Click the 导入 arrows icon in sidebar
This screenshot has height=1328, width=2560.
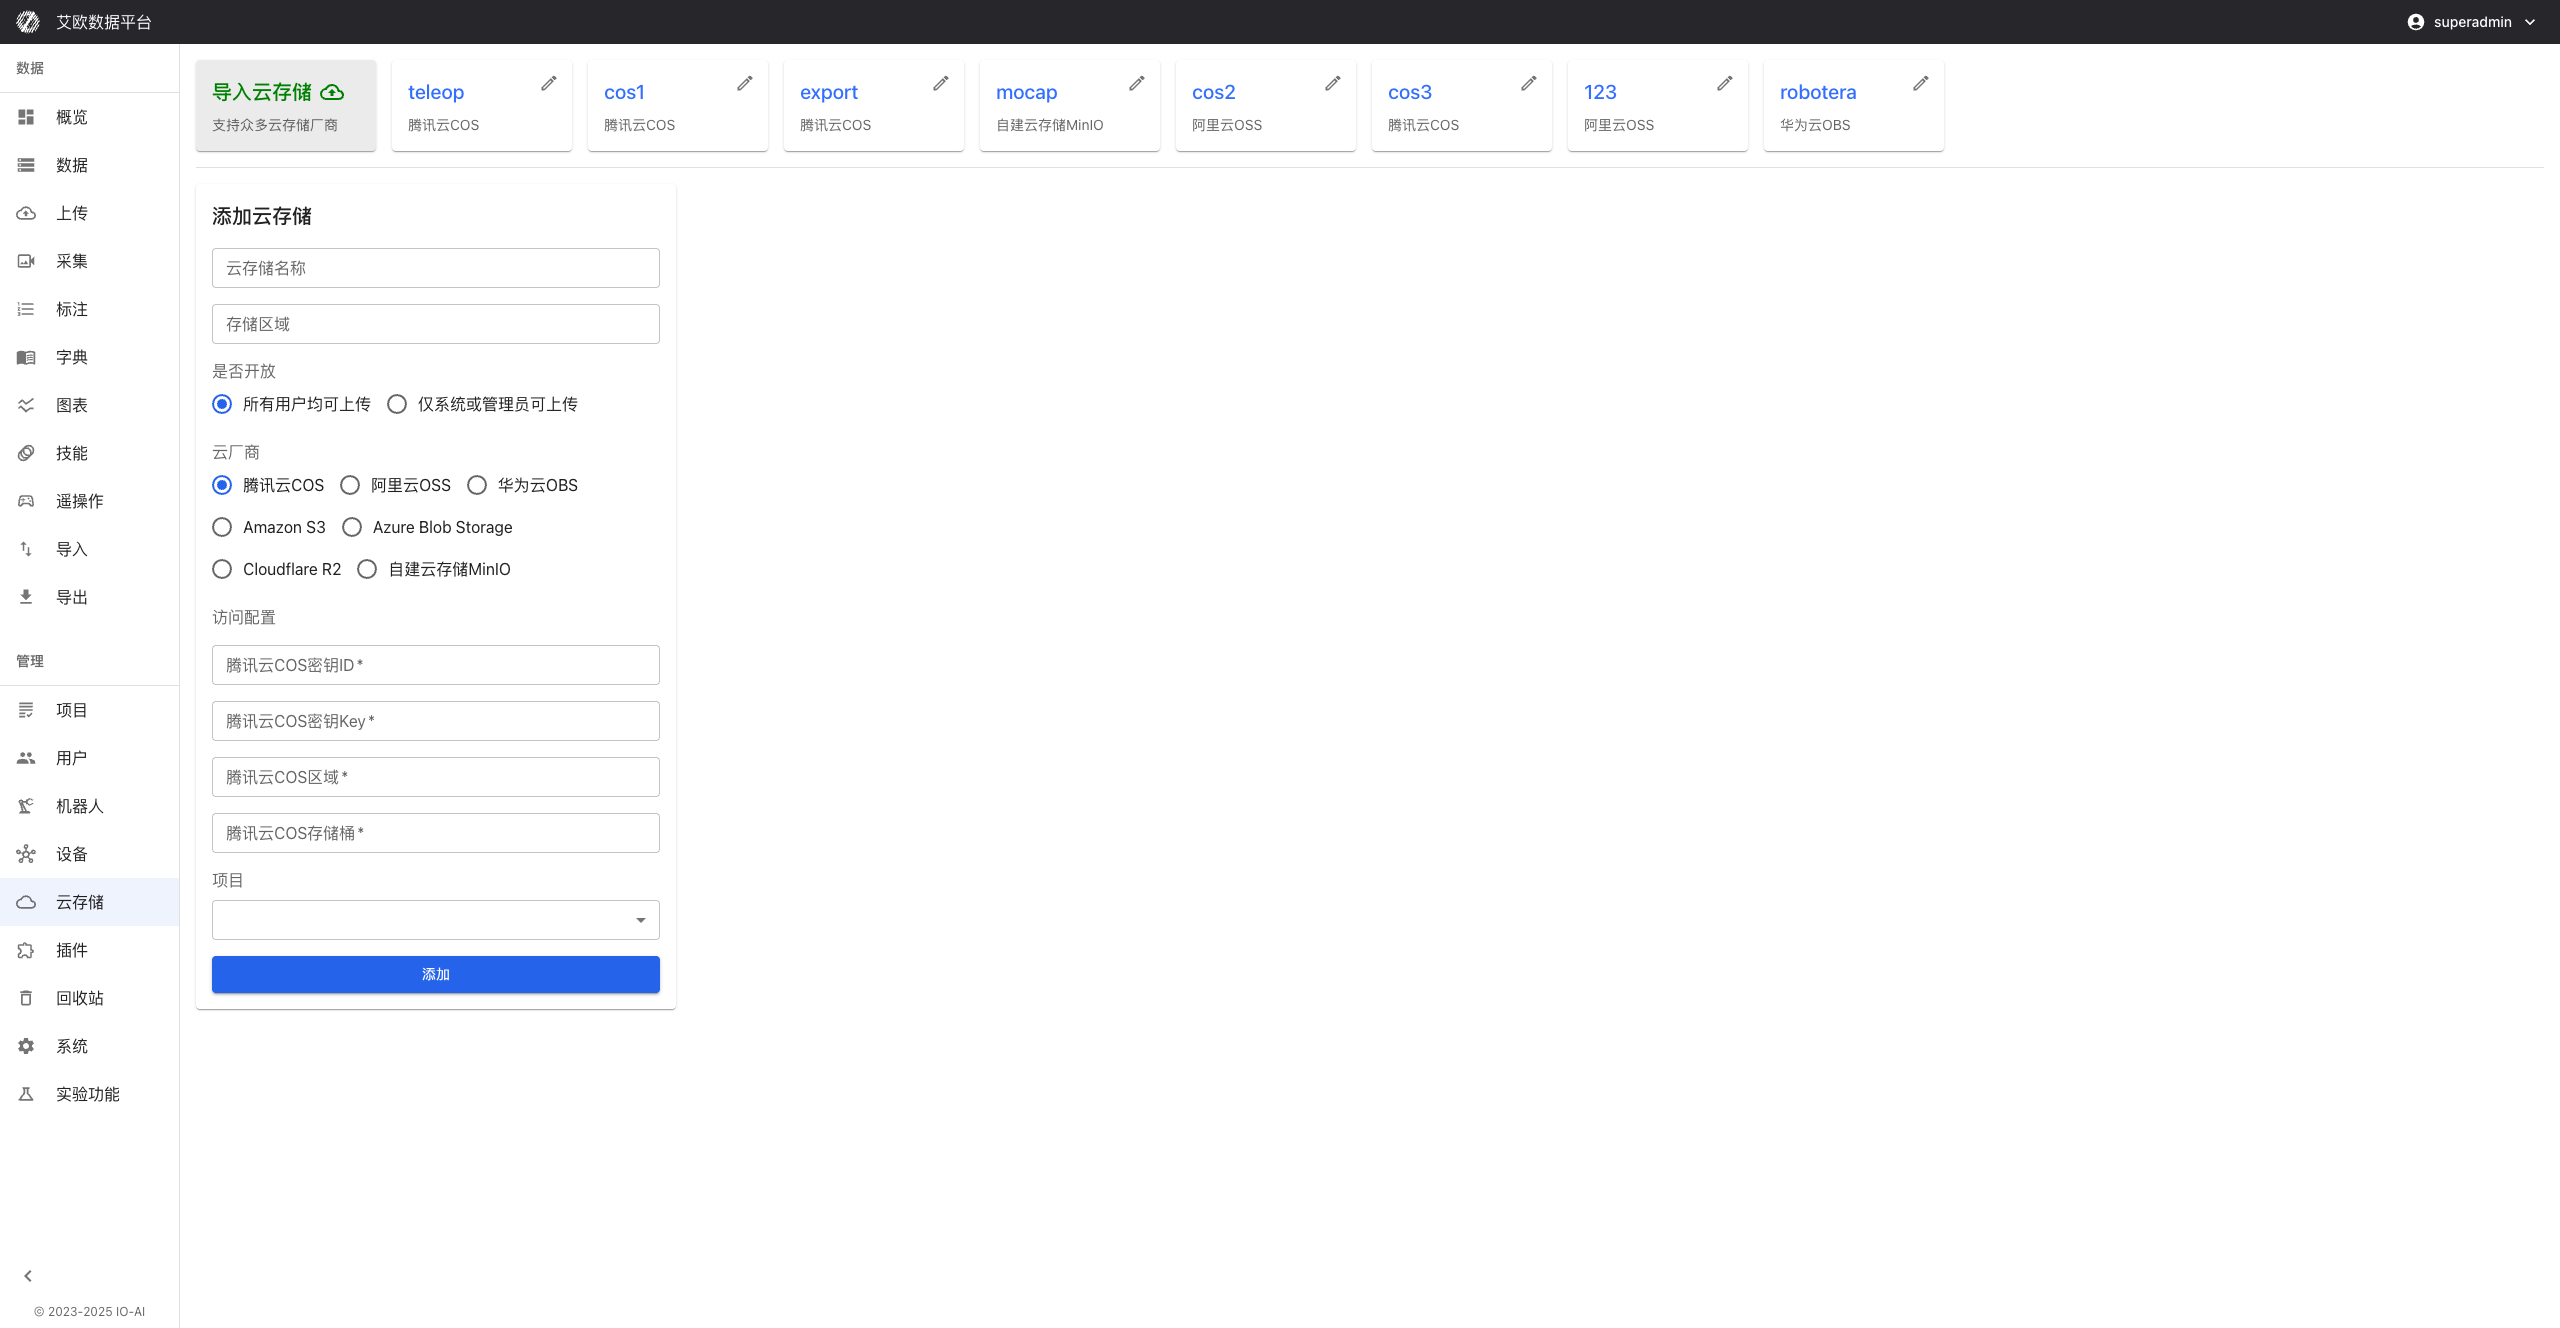pos(26,549)
